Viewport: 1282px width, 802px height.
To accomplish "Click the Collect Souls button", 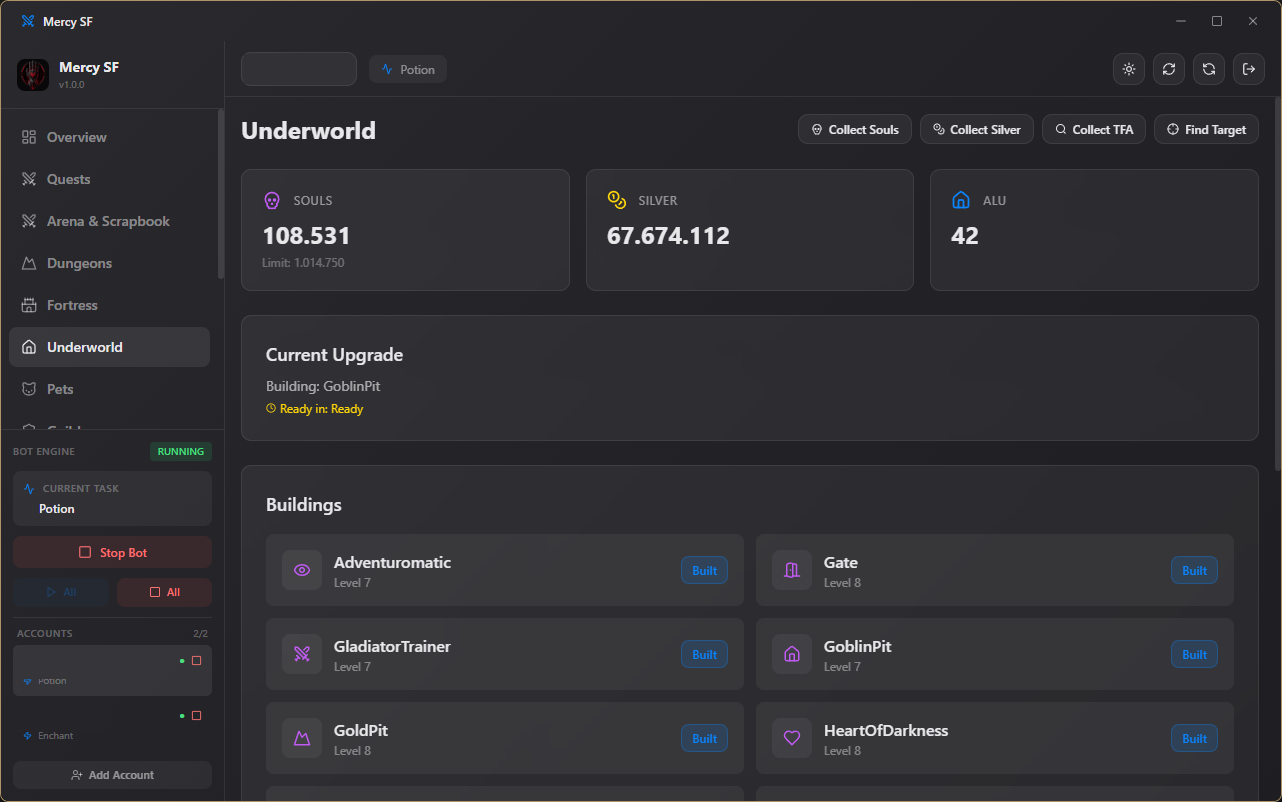I will point(855,129).
